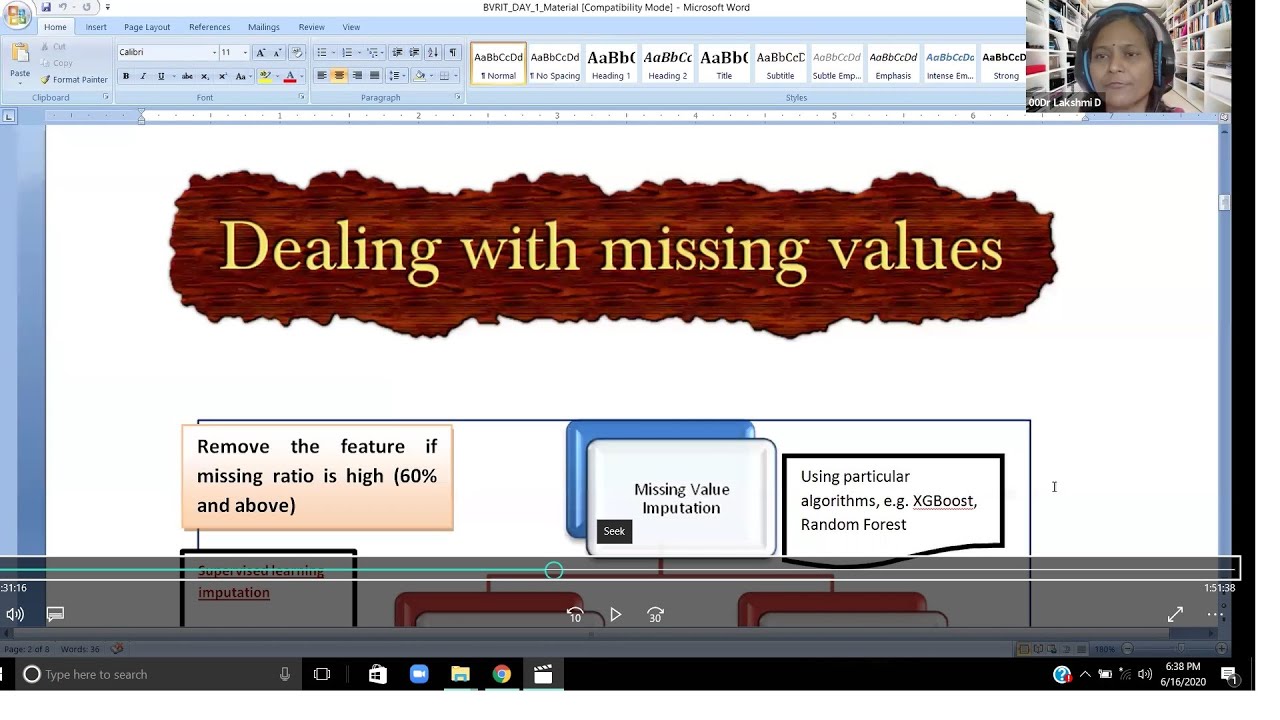Decrease paragraph indent
The width and height of the screenshot is (1280, 720).
coord(397,52)
